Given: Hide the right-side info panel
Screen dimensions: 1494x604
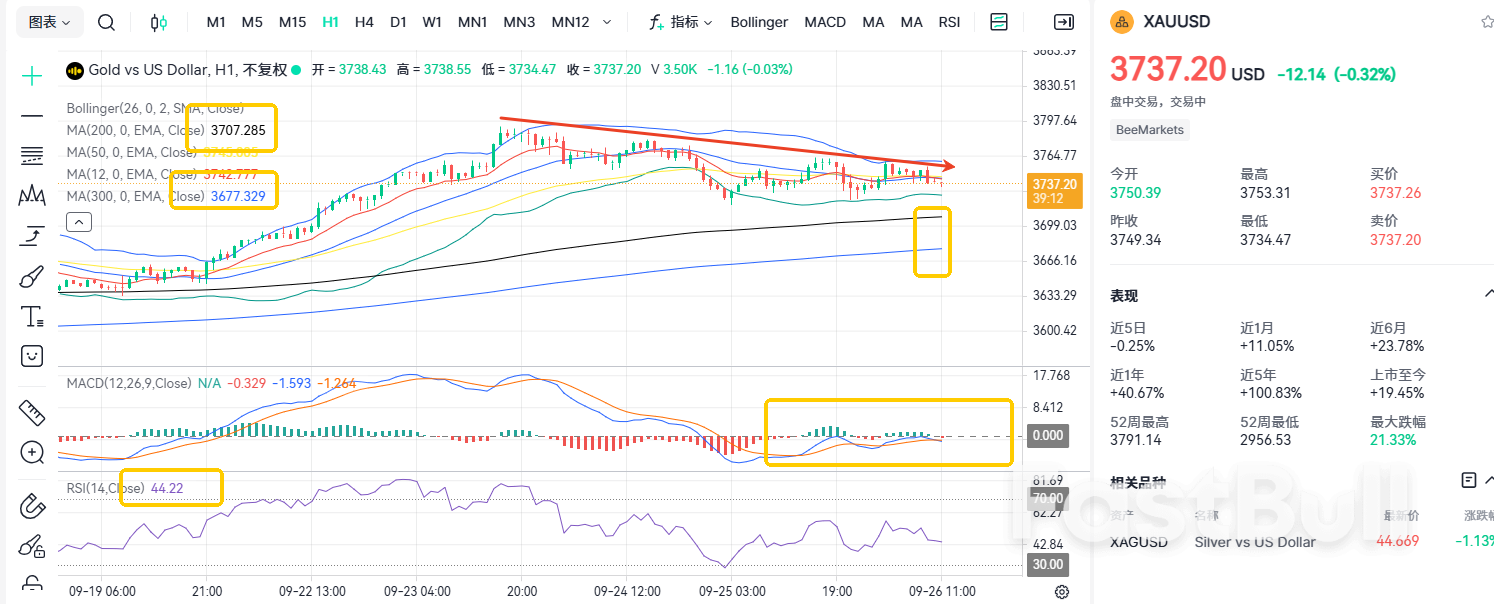Looking at the screenshot, I should 1064,22.
